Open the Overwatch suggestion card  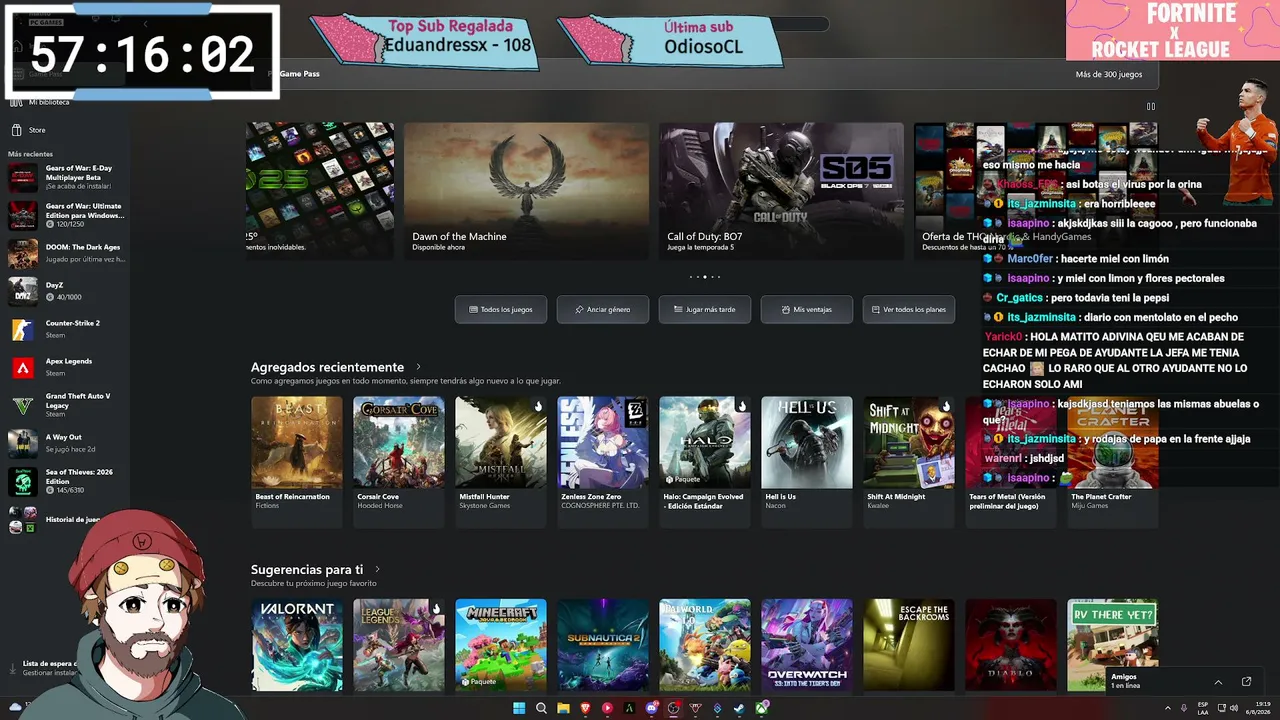coord(807,645)
